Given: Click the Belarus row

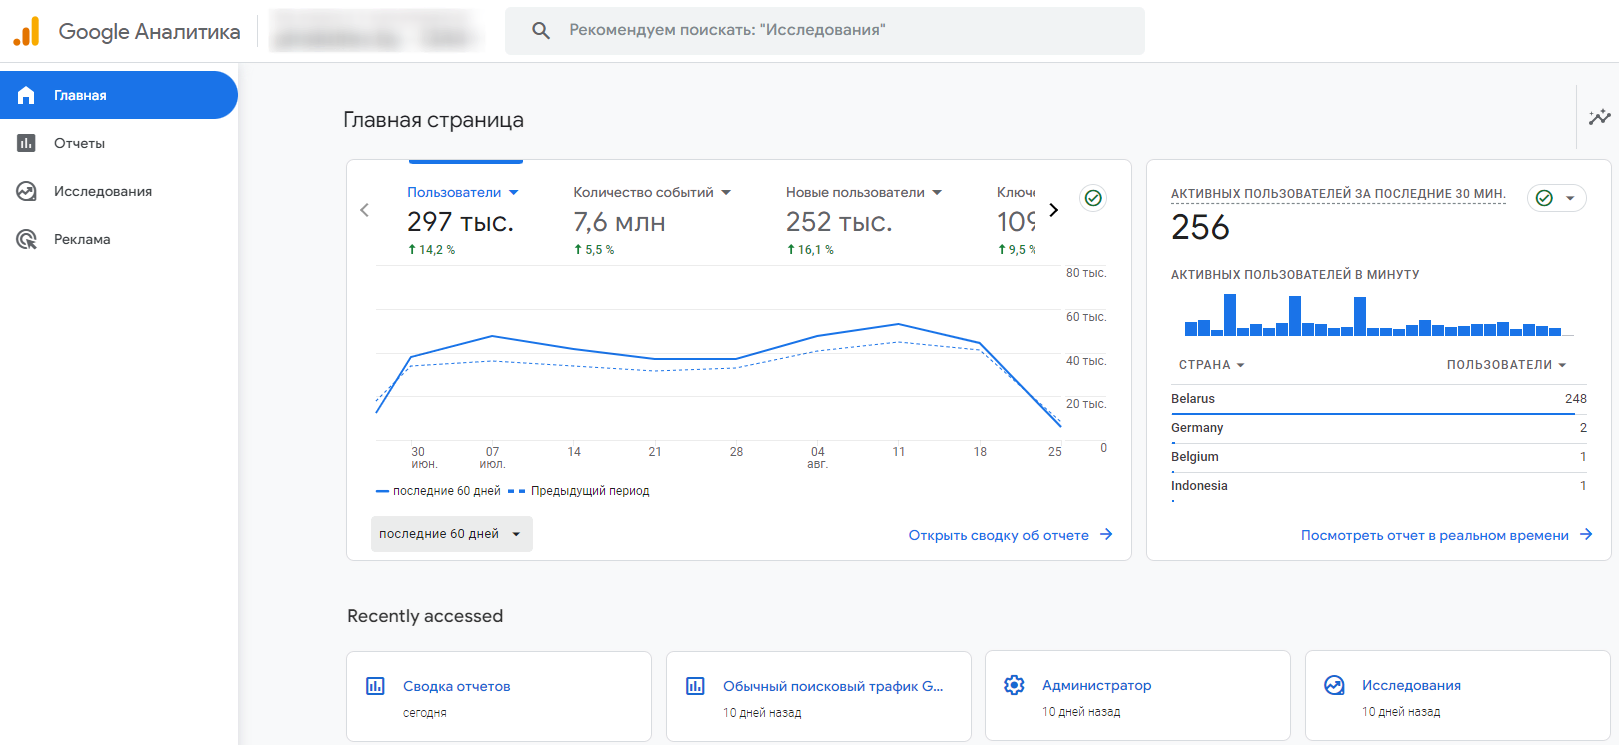Looking at the screenshot, I should pos(1379,399).
